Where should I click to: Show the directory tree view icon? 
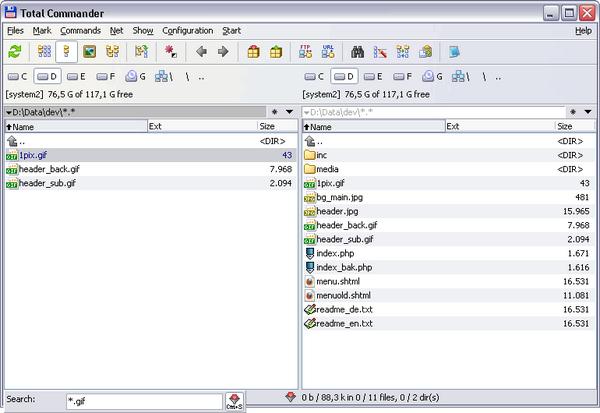point(112,52)
